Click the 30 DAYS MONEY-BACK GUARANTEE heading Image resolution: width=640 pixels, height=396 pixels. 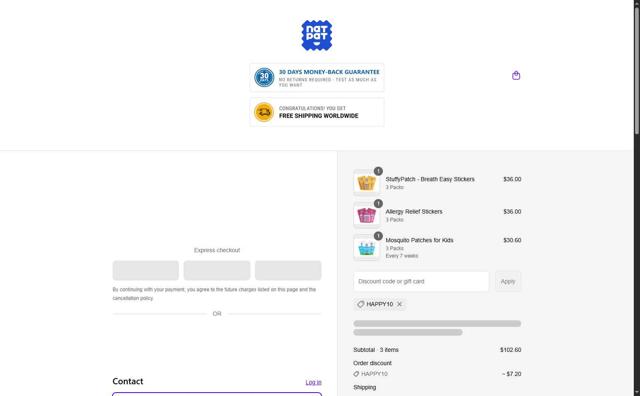pyautogui.click(x=329, y=72)
